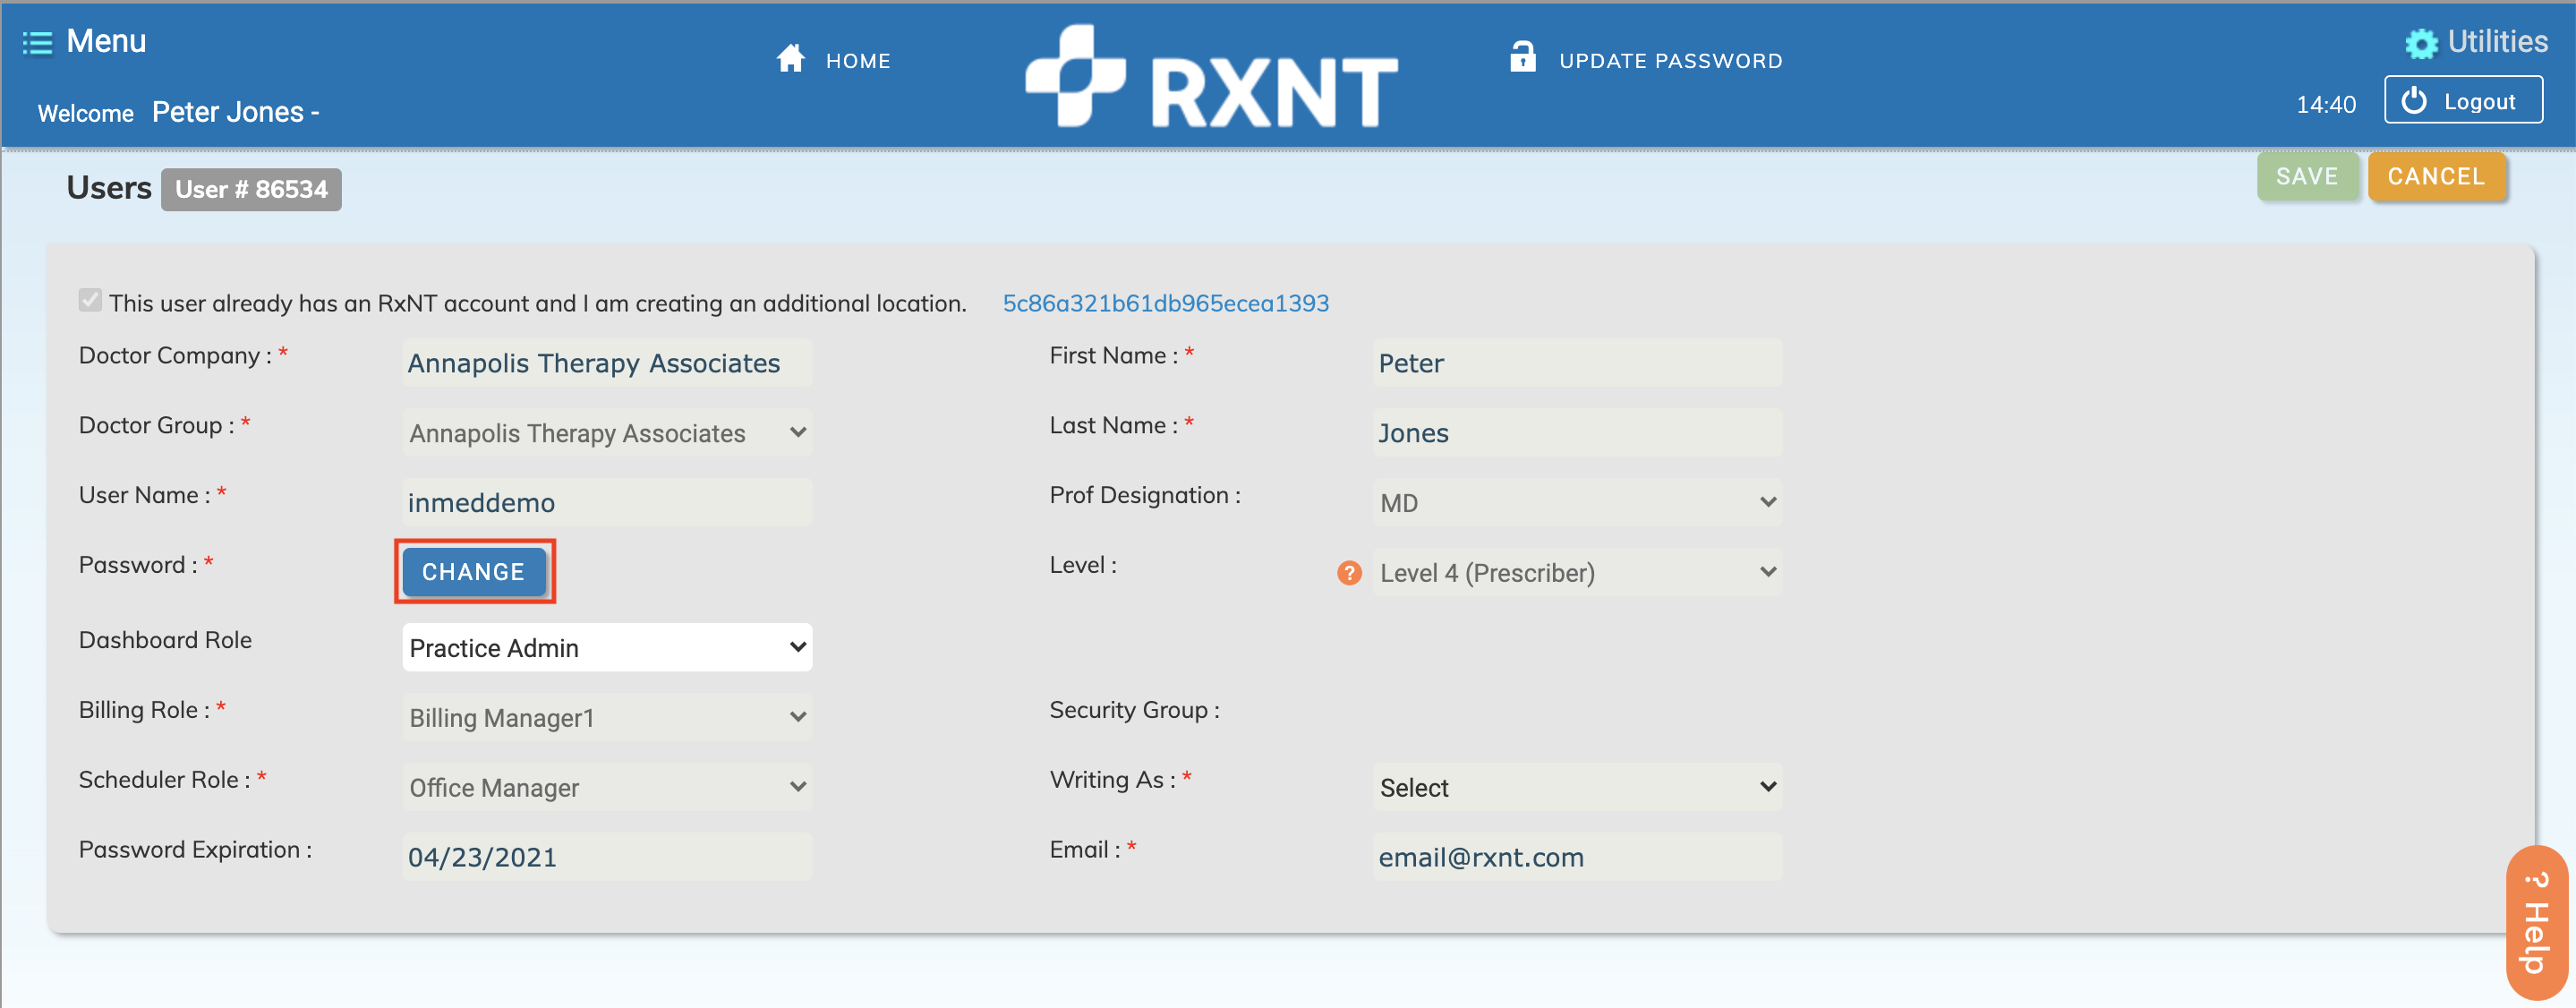Open the Menu label in header
Image resolution: width=2576 pixels, height=1008 pixels.
pyautogui.click(x=106, y=41)
